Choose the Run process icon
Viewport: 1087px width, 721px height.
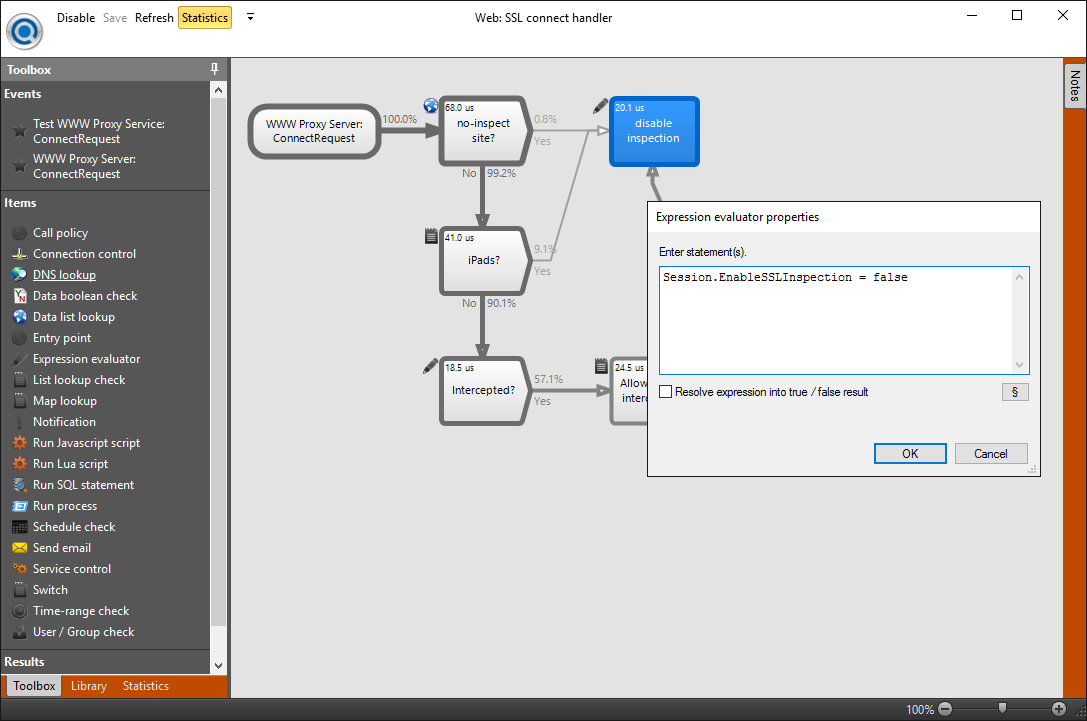point(19,506)
